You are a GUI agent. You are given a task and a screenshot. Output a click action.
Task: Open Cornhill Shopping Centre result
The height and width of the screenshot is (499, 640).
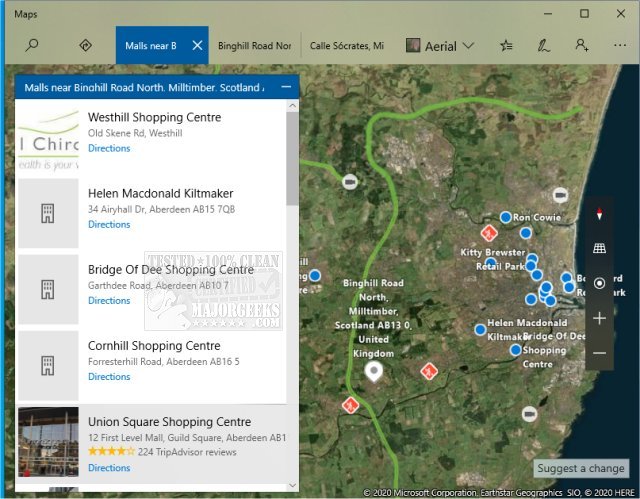(x=151, y=366)
